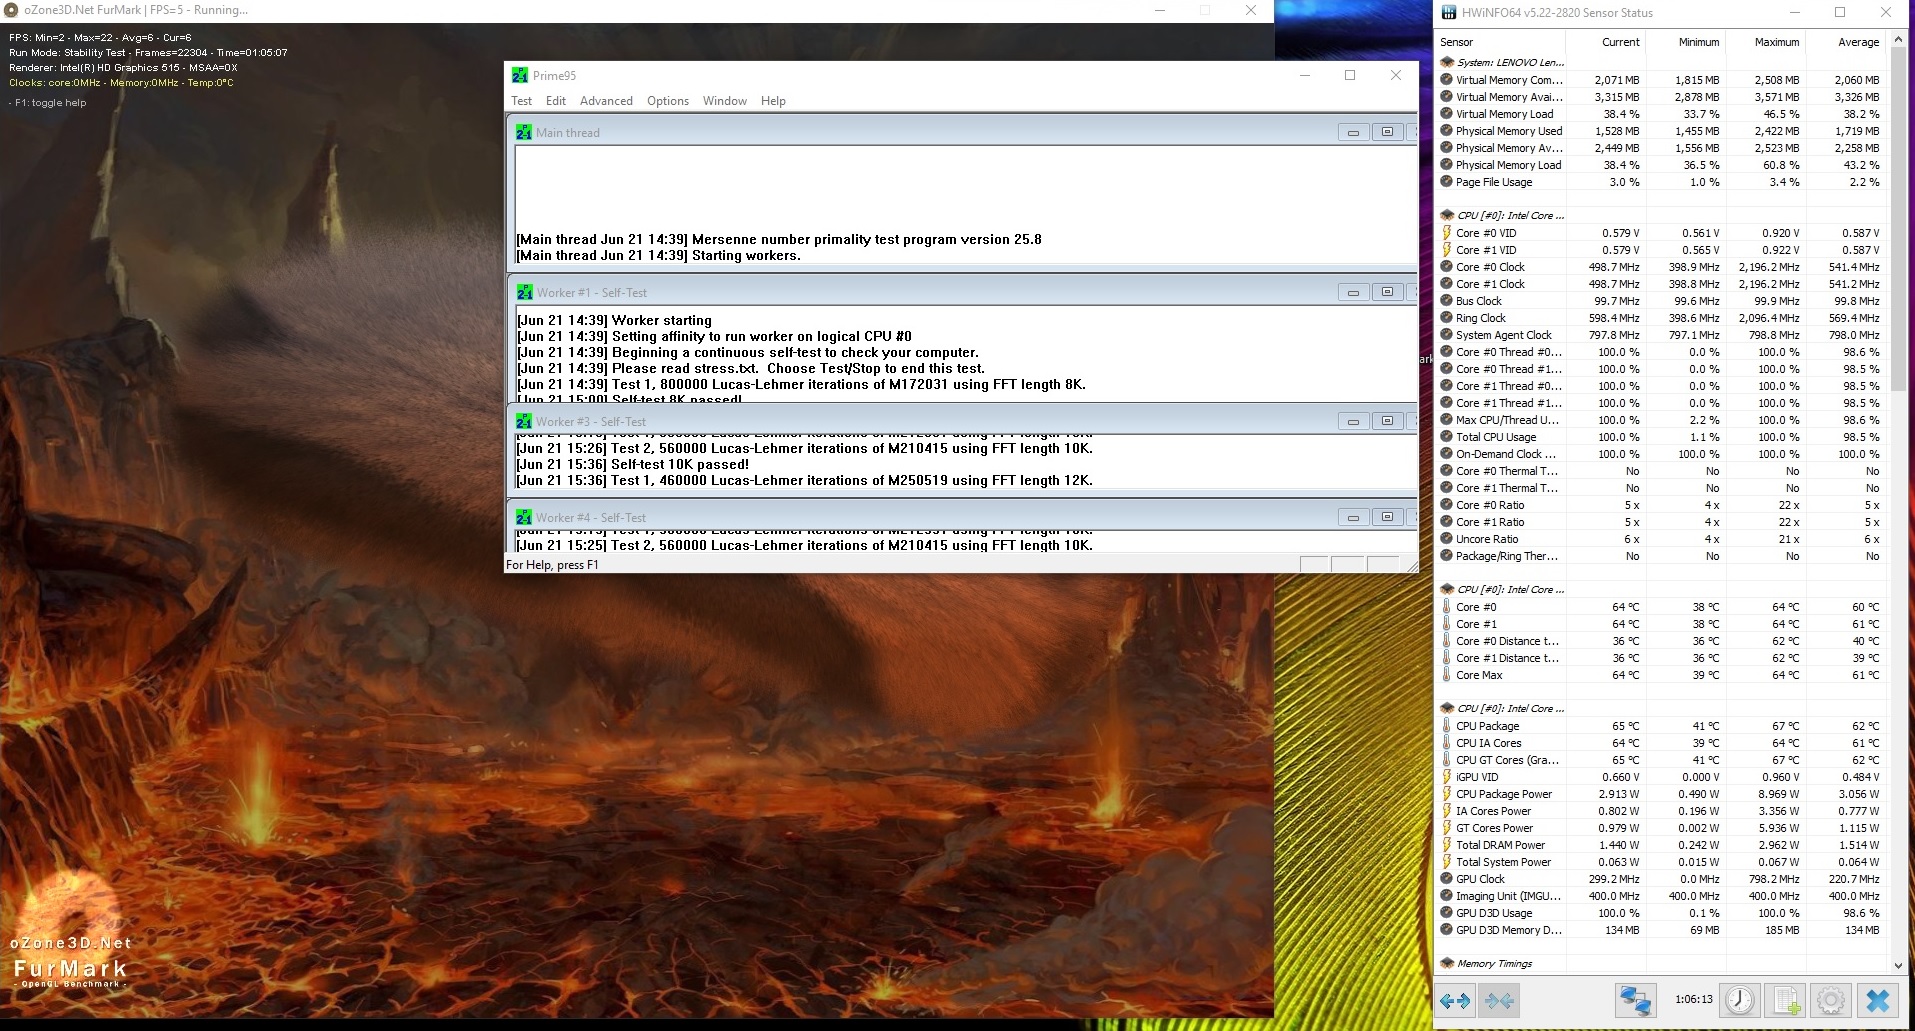The height and width of the screenshot is (1031, 1915).
Task: Click the Sensor column header
Action: (x=1500, y=42)
